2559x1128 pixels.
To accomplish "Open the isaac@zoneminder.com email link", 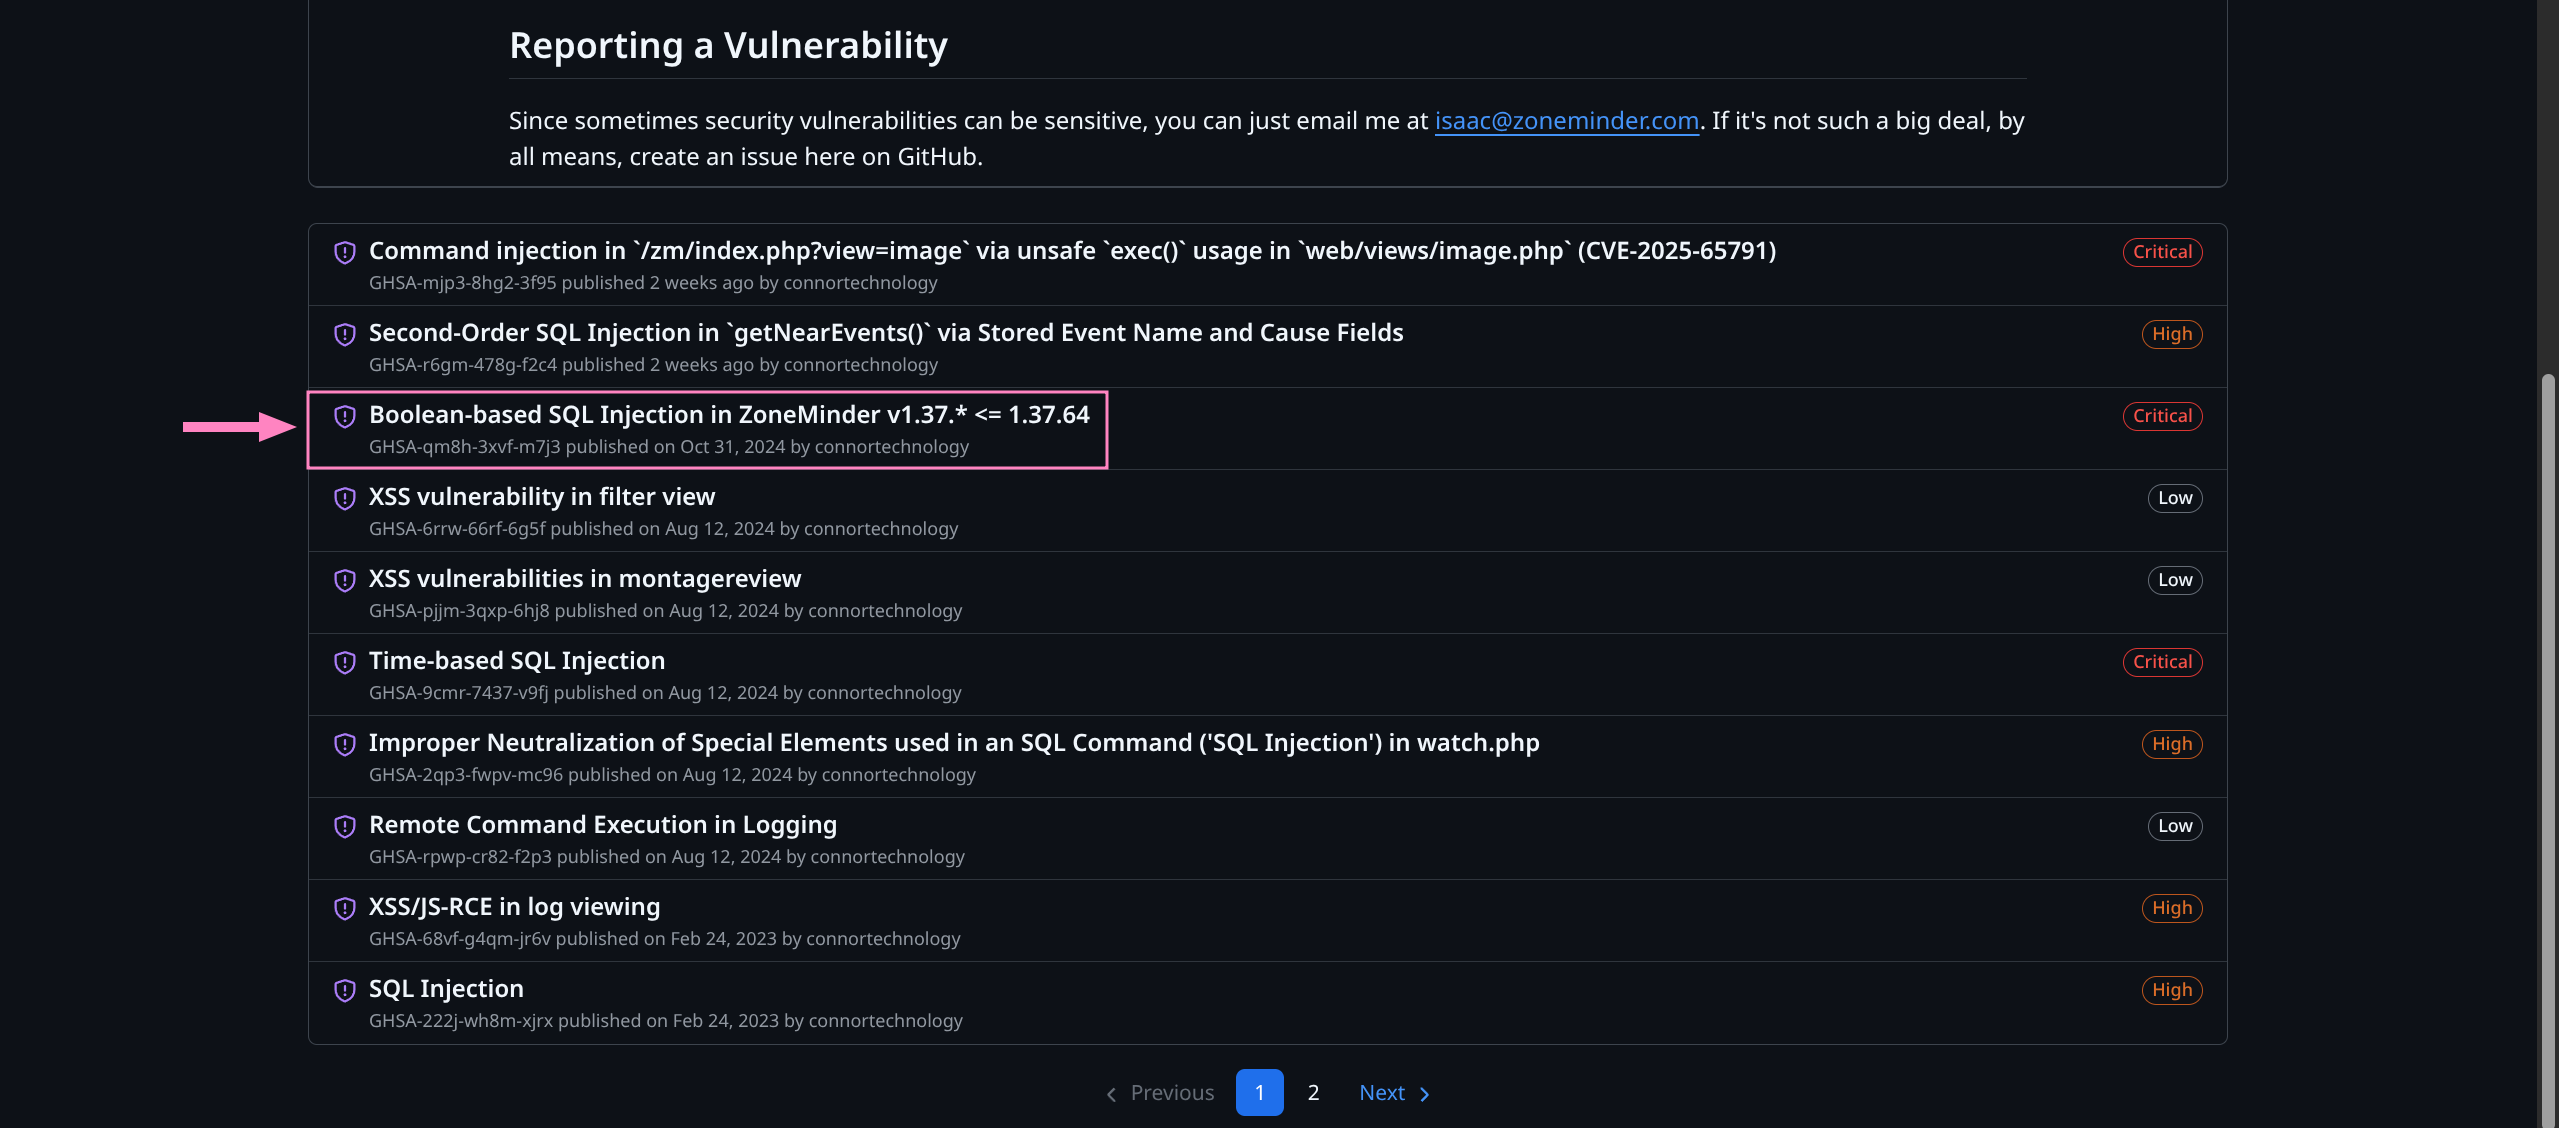I will [1566, 121].
